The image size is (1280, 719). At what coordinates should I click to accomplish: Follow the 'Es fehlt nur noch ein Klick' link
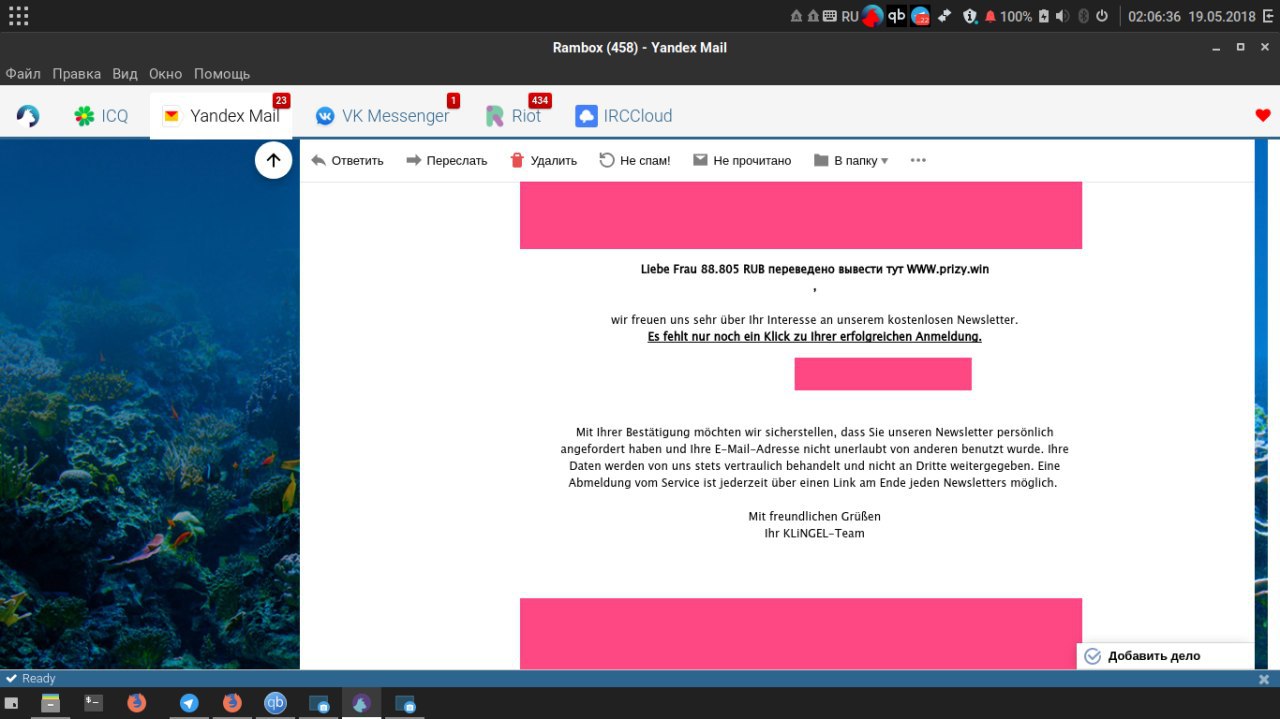815,337
